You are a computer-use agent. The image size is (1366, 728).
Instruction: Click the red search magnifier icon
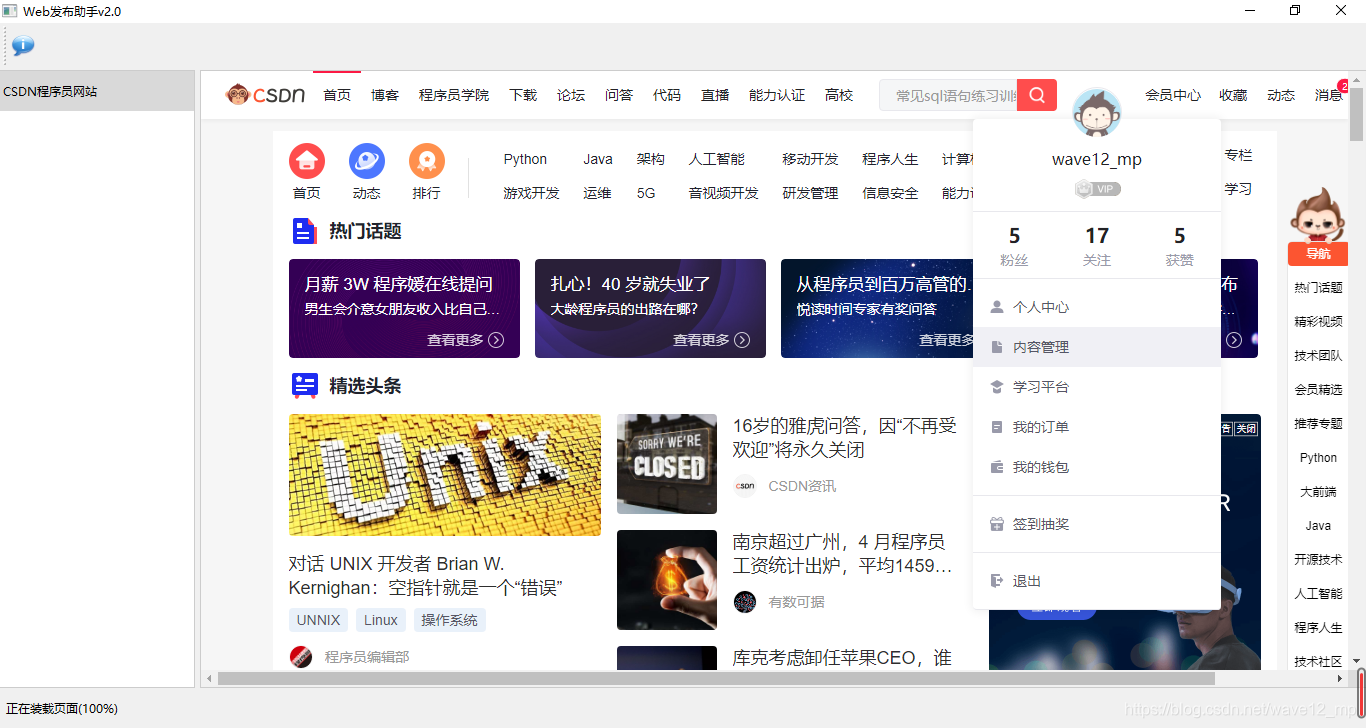coord(1037,94)
